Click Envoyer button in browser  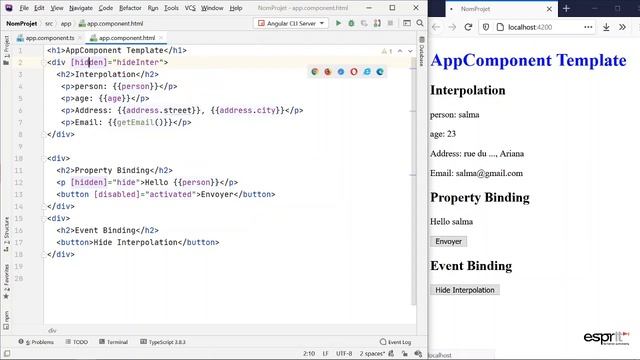pos(448,242)
